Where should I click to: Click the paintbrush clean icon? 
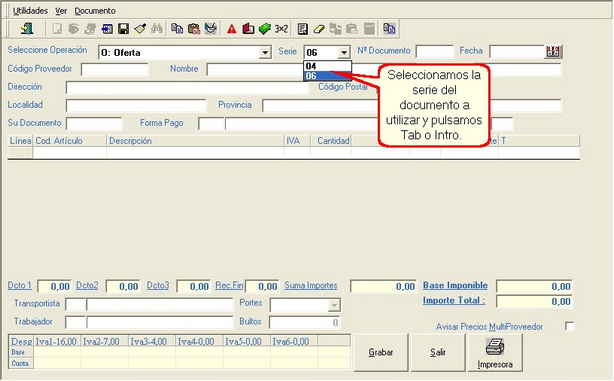pos(140,29)
